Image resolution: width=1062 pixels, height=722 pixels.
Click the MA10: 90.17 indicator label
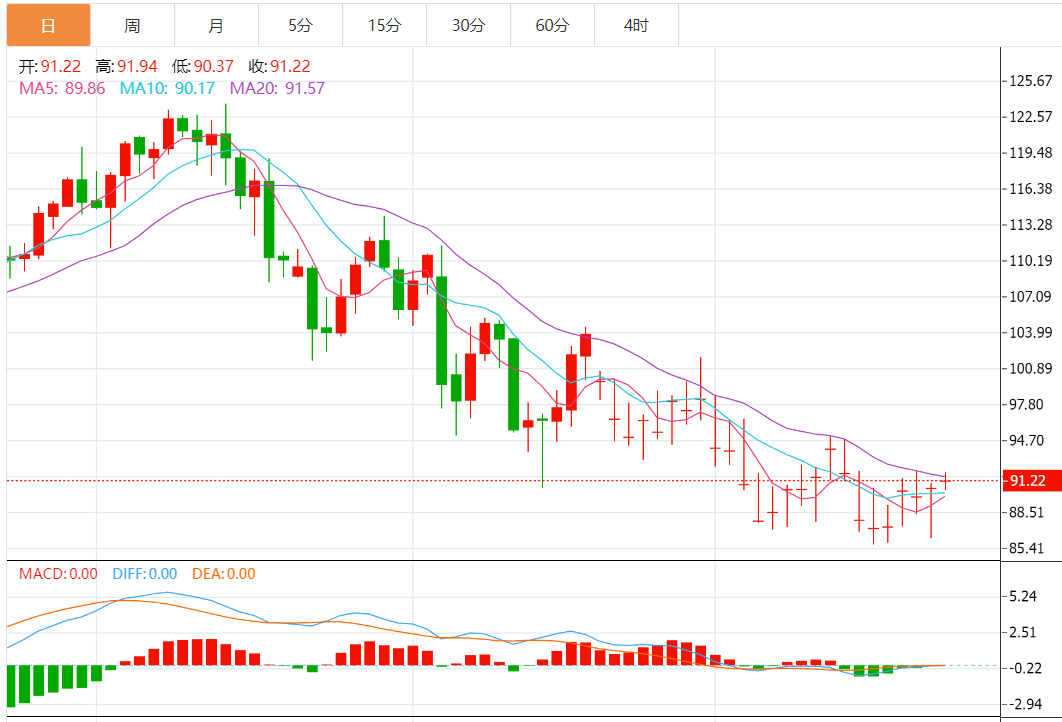tap(167, 88)
